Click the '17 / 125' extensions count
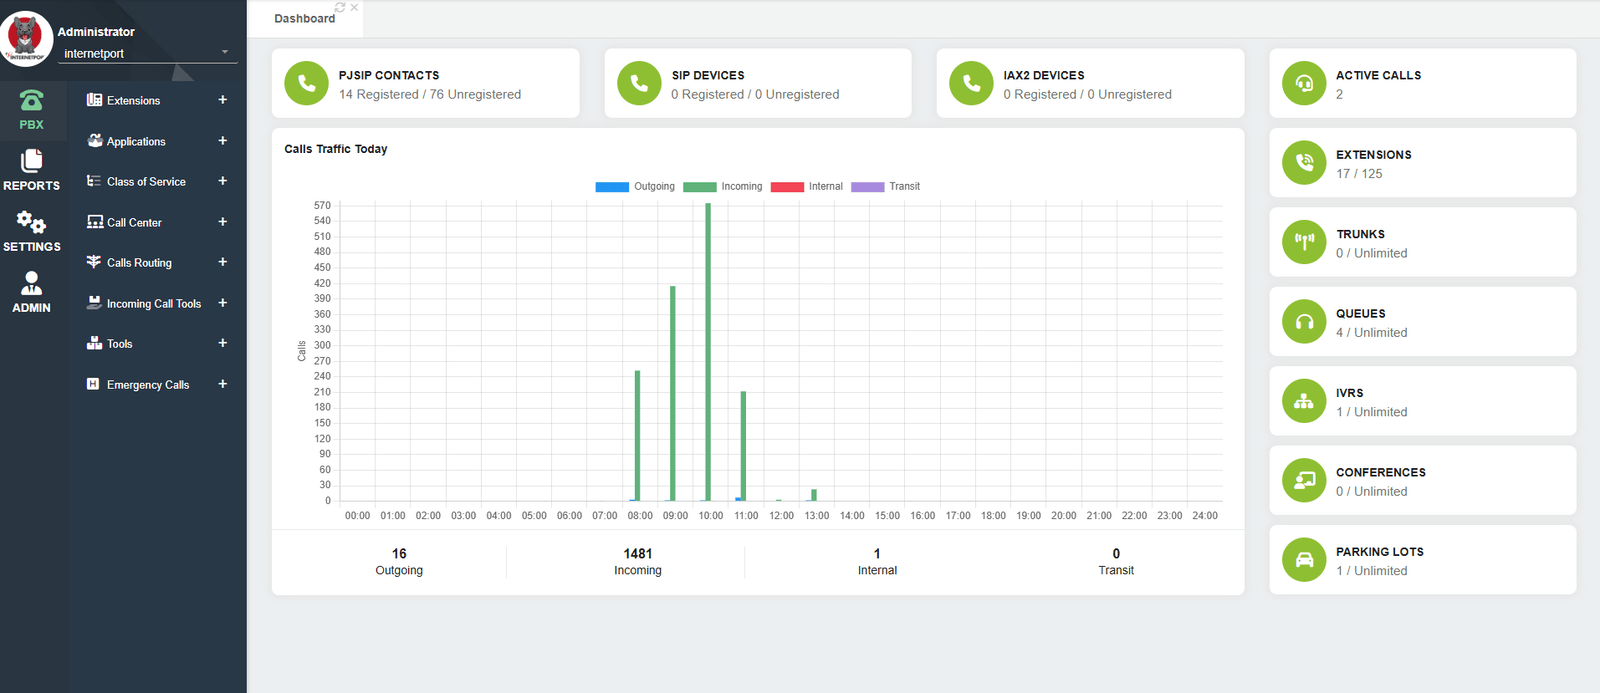Image resolution: width=1600 pixels, height=693 pixels. (1359, 174)
